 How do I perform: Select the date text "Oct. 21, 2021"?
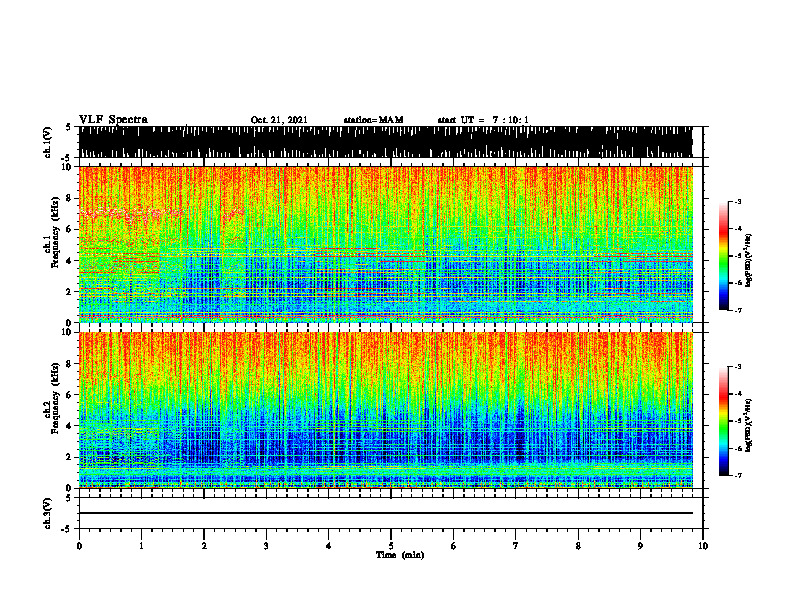[279, 120]
